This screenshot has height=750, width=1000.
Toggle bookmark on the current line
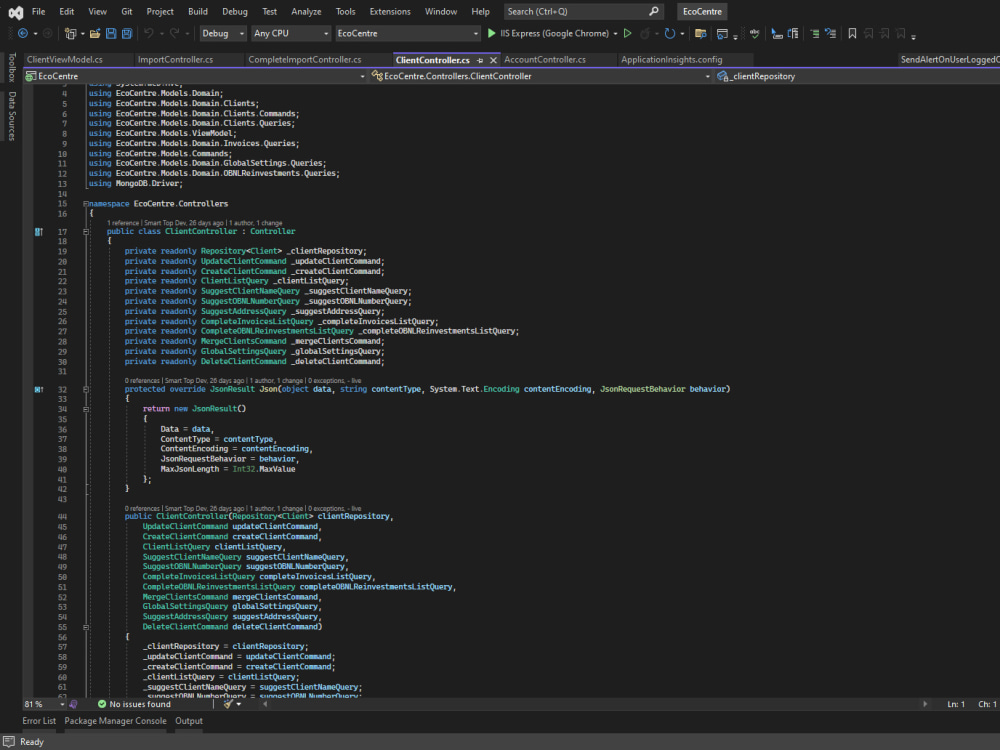coord(852,33)
